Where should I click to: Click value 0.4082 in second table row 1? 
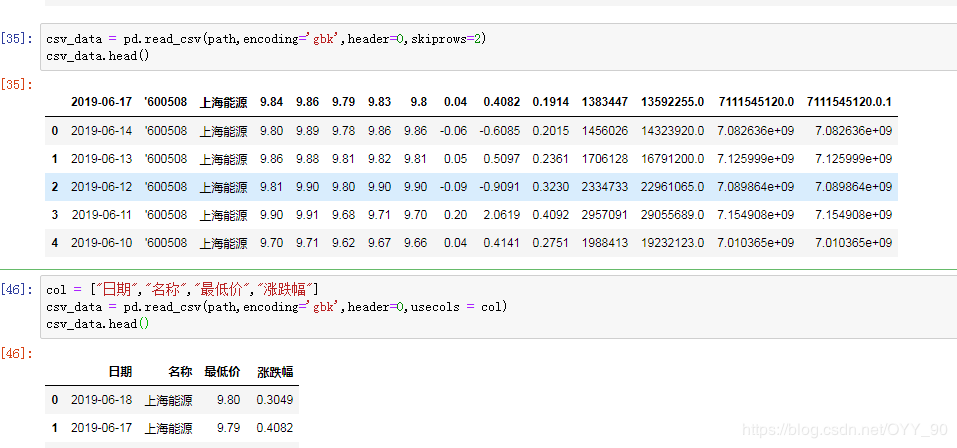click(275, 428)
